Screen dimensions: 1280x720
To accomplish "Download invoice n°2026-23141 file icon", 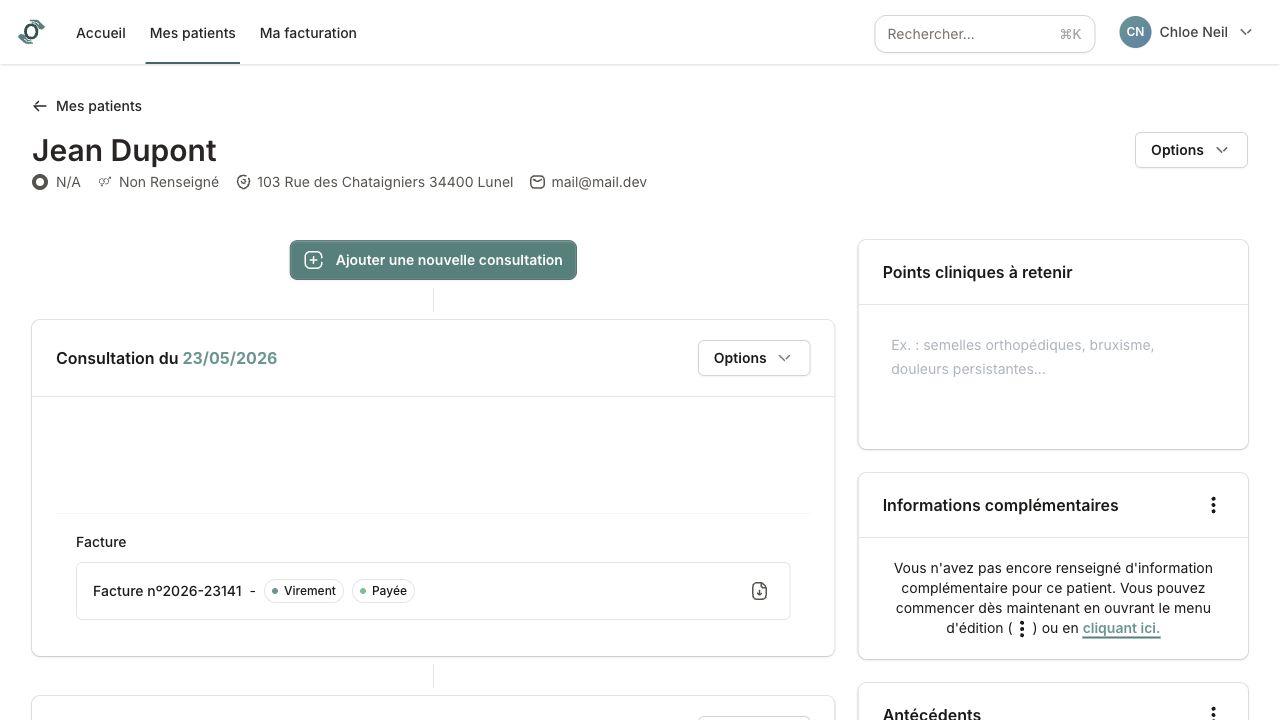I will click(759, 591).
